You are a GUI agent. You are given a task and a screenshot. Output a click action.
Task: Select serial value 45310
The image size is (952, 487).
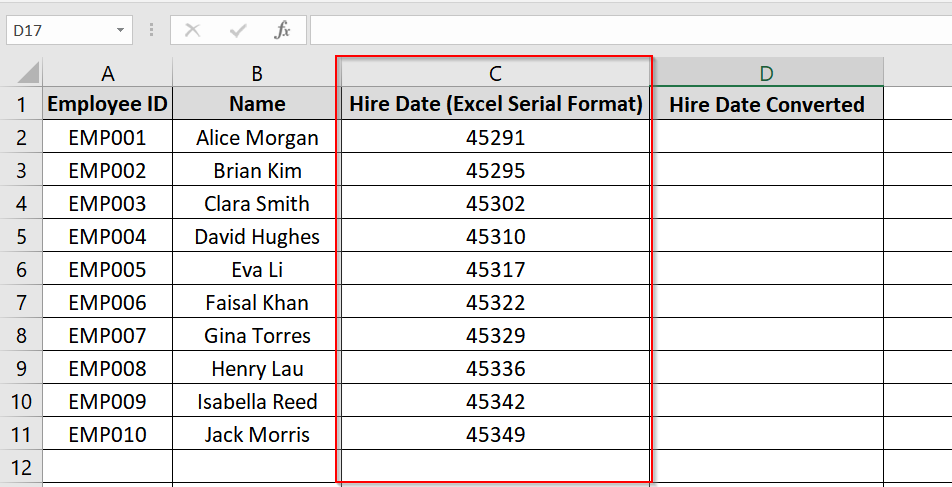495,236
